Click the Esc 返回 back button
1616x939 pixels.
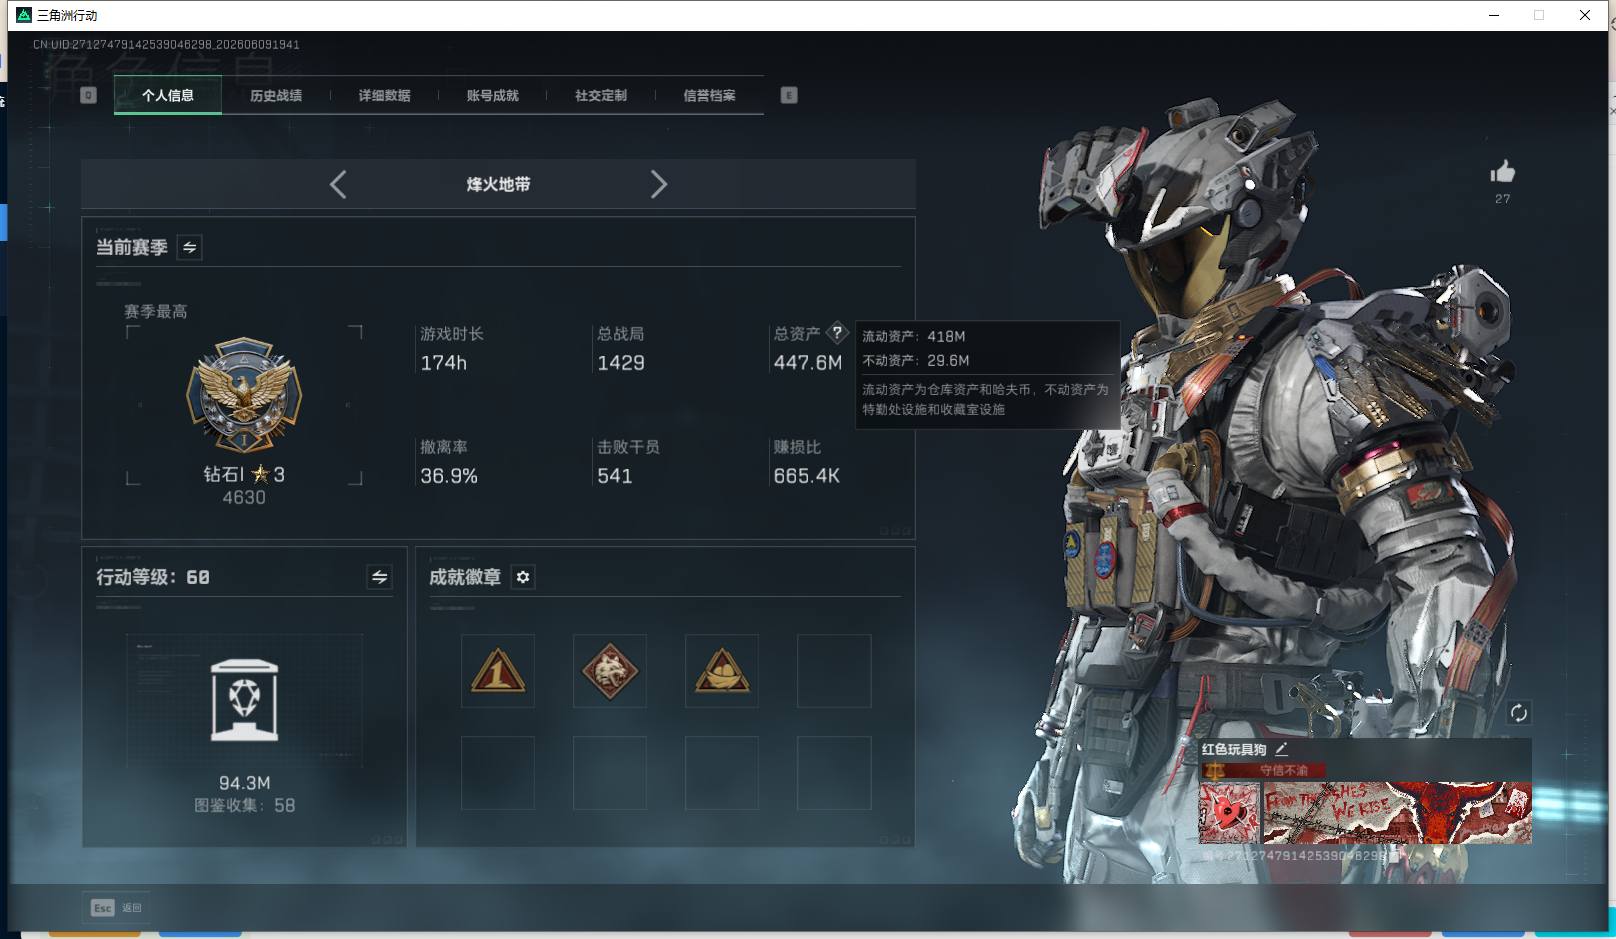click(x=116, y=907)
